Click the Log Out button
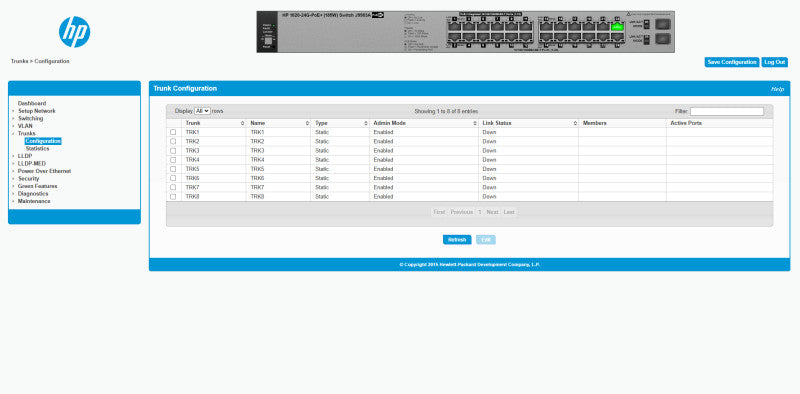The width and height of the screenshot is (800, 394). tap(774, 62)
